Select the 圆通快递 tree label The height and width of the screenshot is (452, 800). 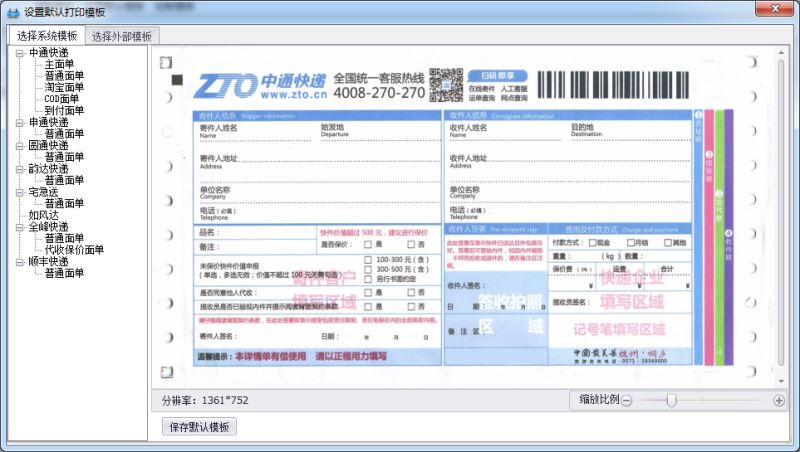48,145
